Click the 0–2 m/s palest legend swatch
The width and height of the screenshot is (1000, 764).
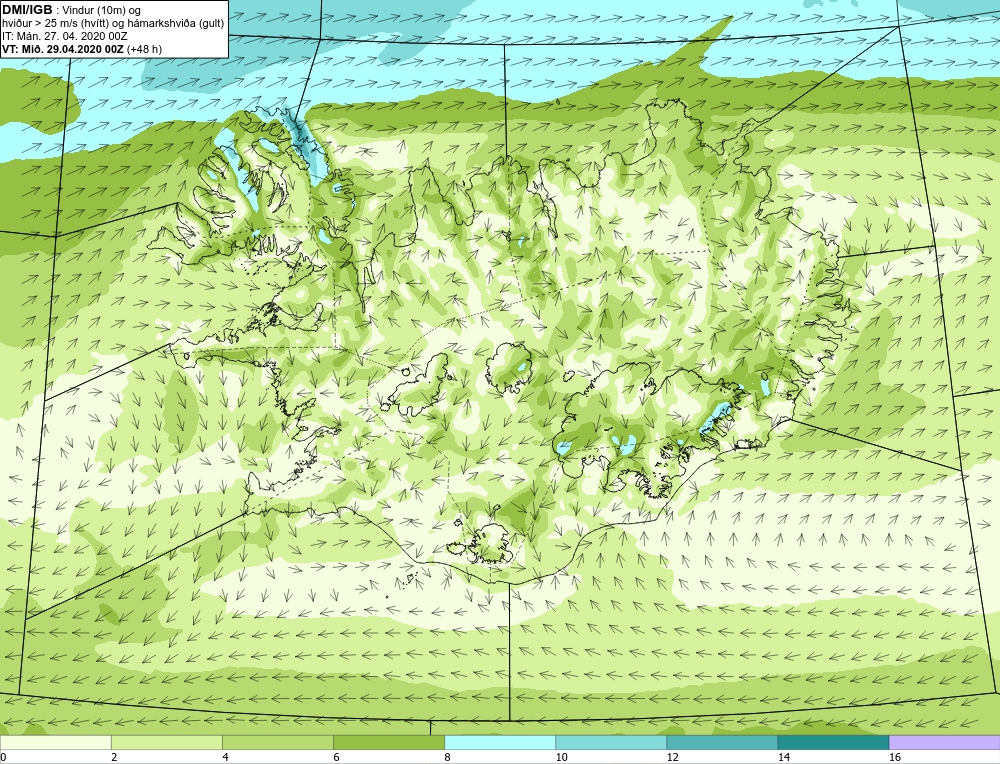55,742
